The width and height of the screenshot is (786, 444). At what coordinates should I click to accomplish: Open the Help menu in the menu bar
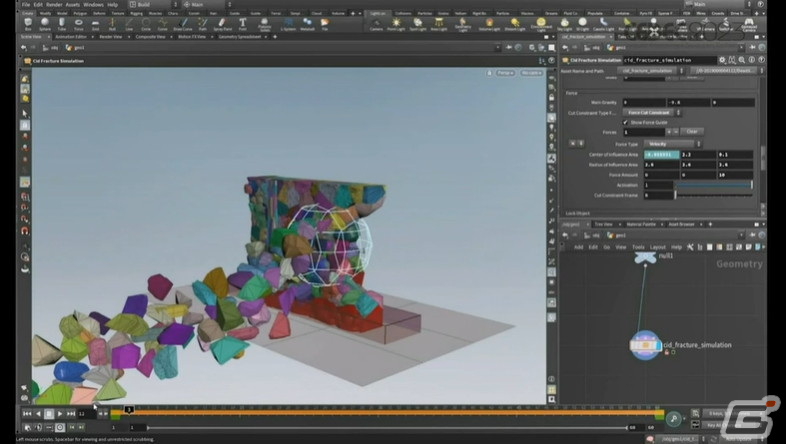(112, 5)
